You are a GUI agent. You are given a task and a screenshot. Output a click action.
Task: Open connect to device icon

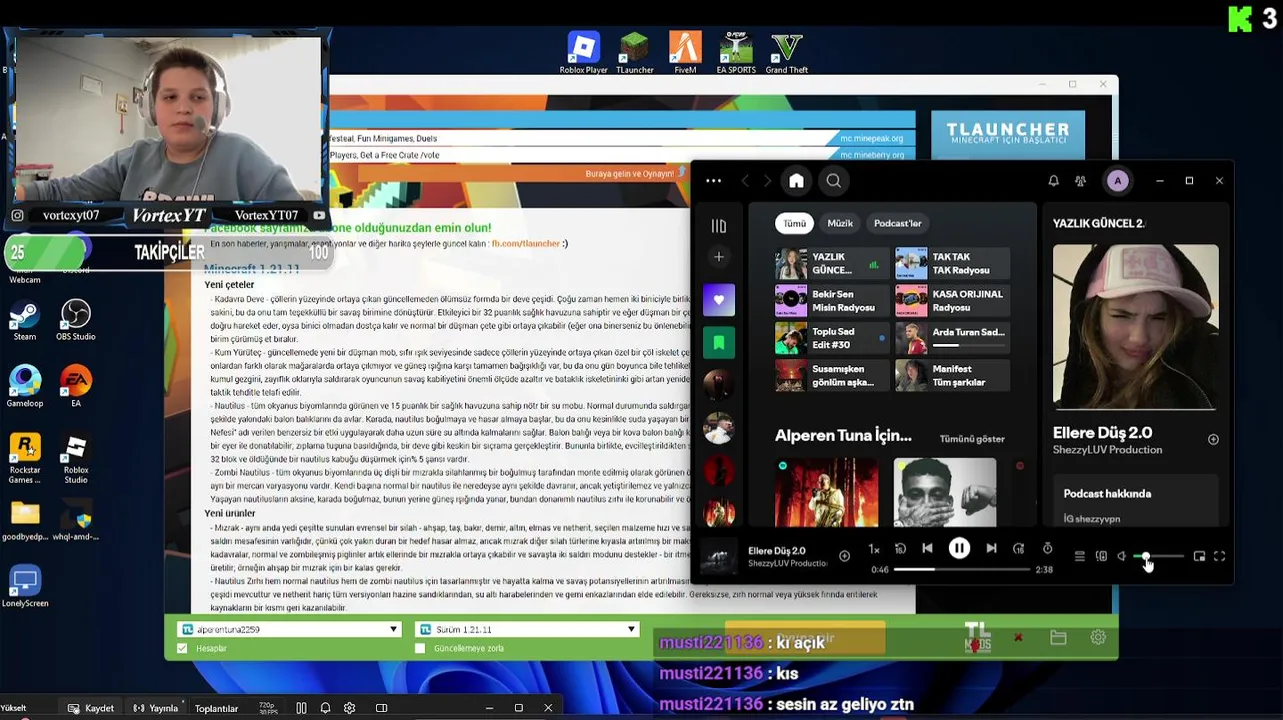pos(1101,556)
